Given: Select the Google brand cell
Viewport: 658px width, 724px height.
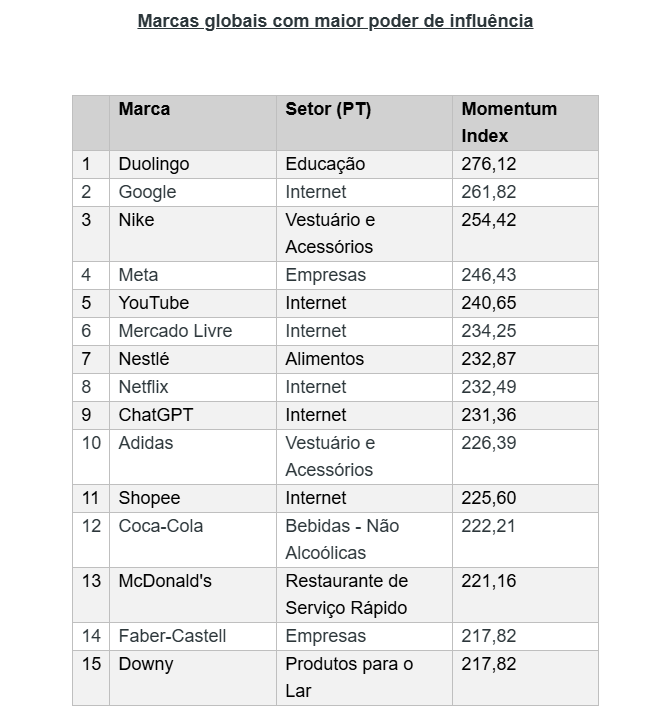Looking at the screenshot, I should tap(147, 192).
